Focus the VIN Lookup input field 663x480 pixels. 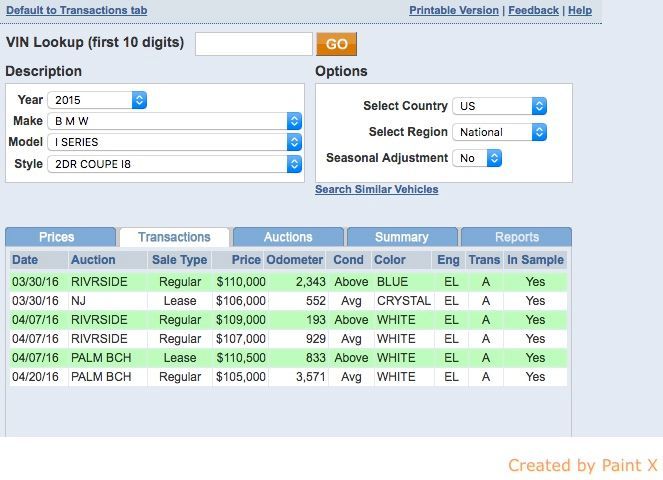coord(254,44)
